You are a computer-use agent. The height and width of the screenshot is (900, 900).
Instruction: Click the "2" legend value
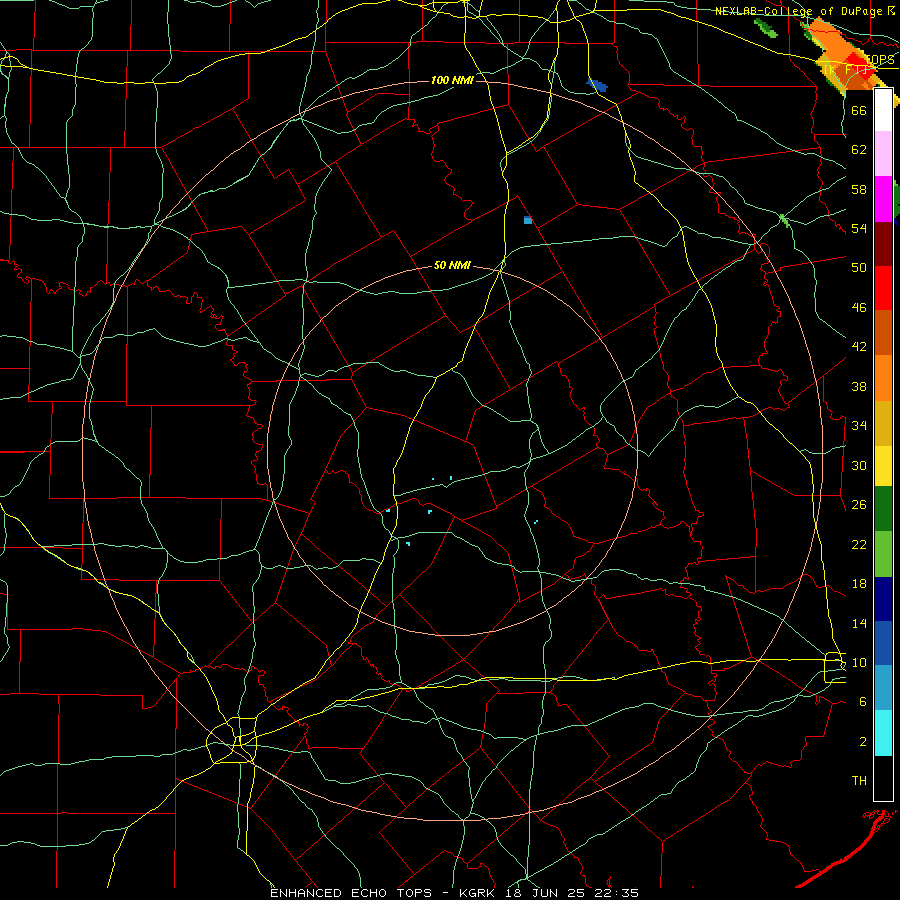pos(863,742)
